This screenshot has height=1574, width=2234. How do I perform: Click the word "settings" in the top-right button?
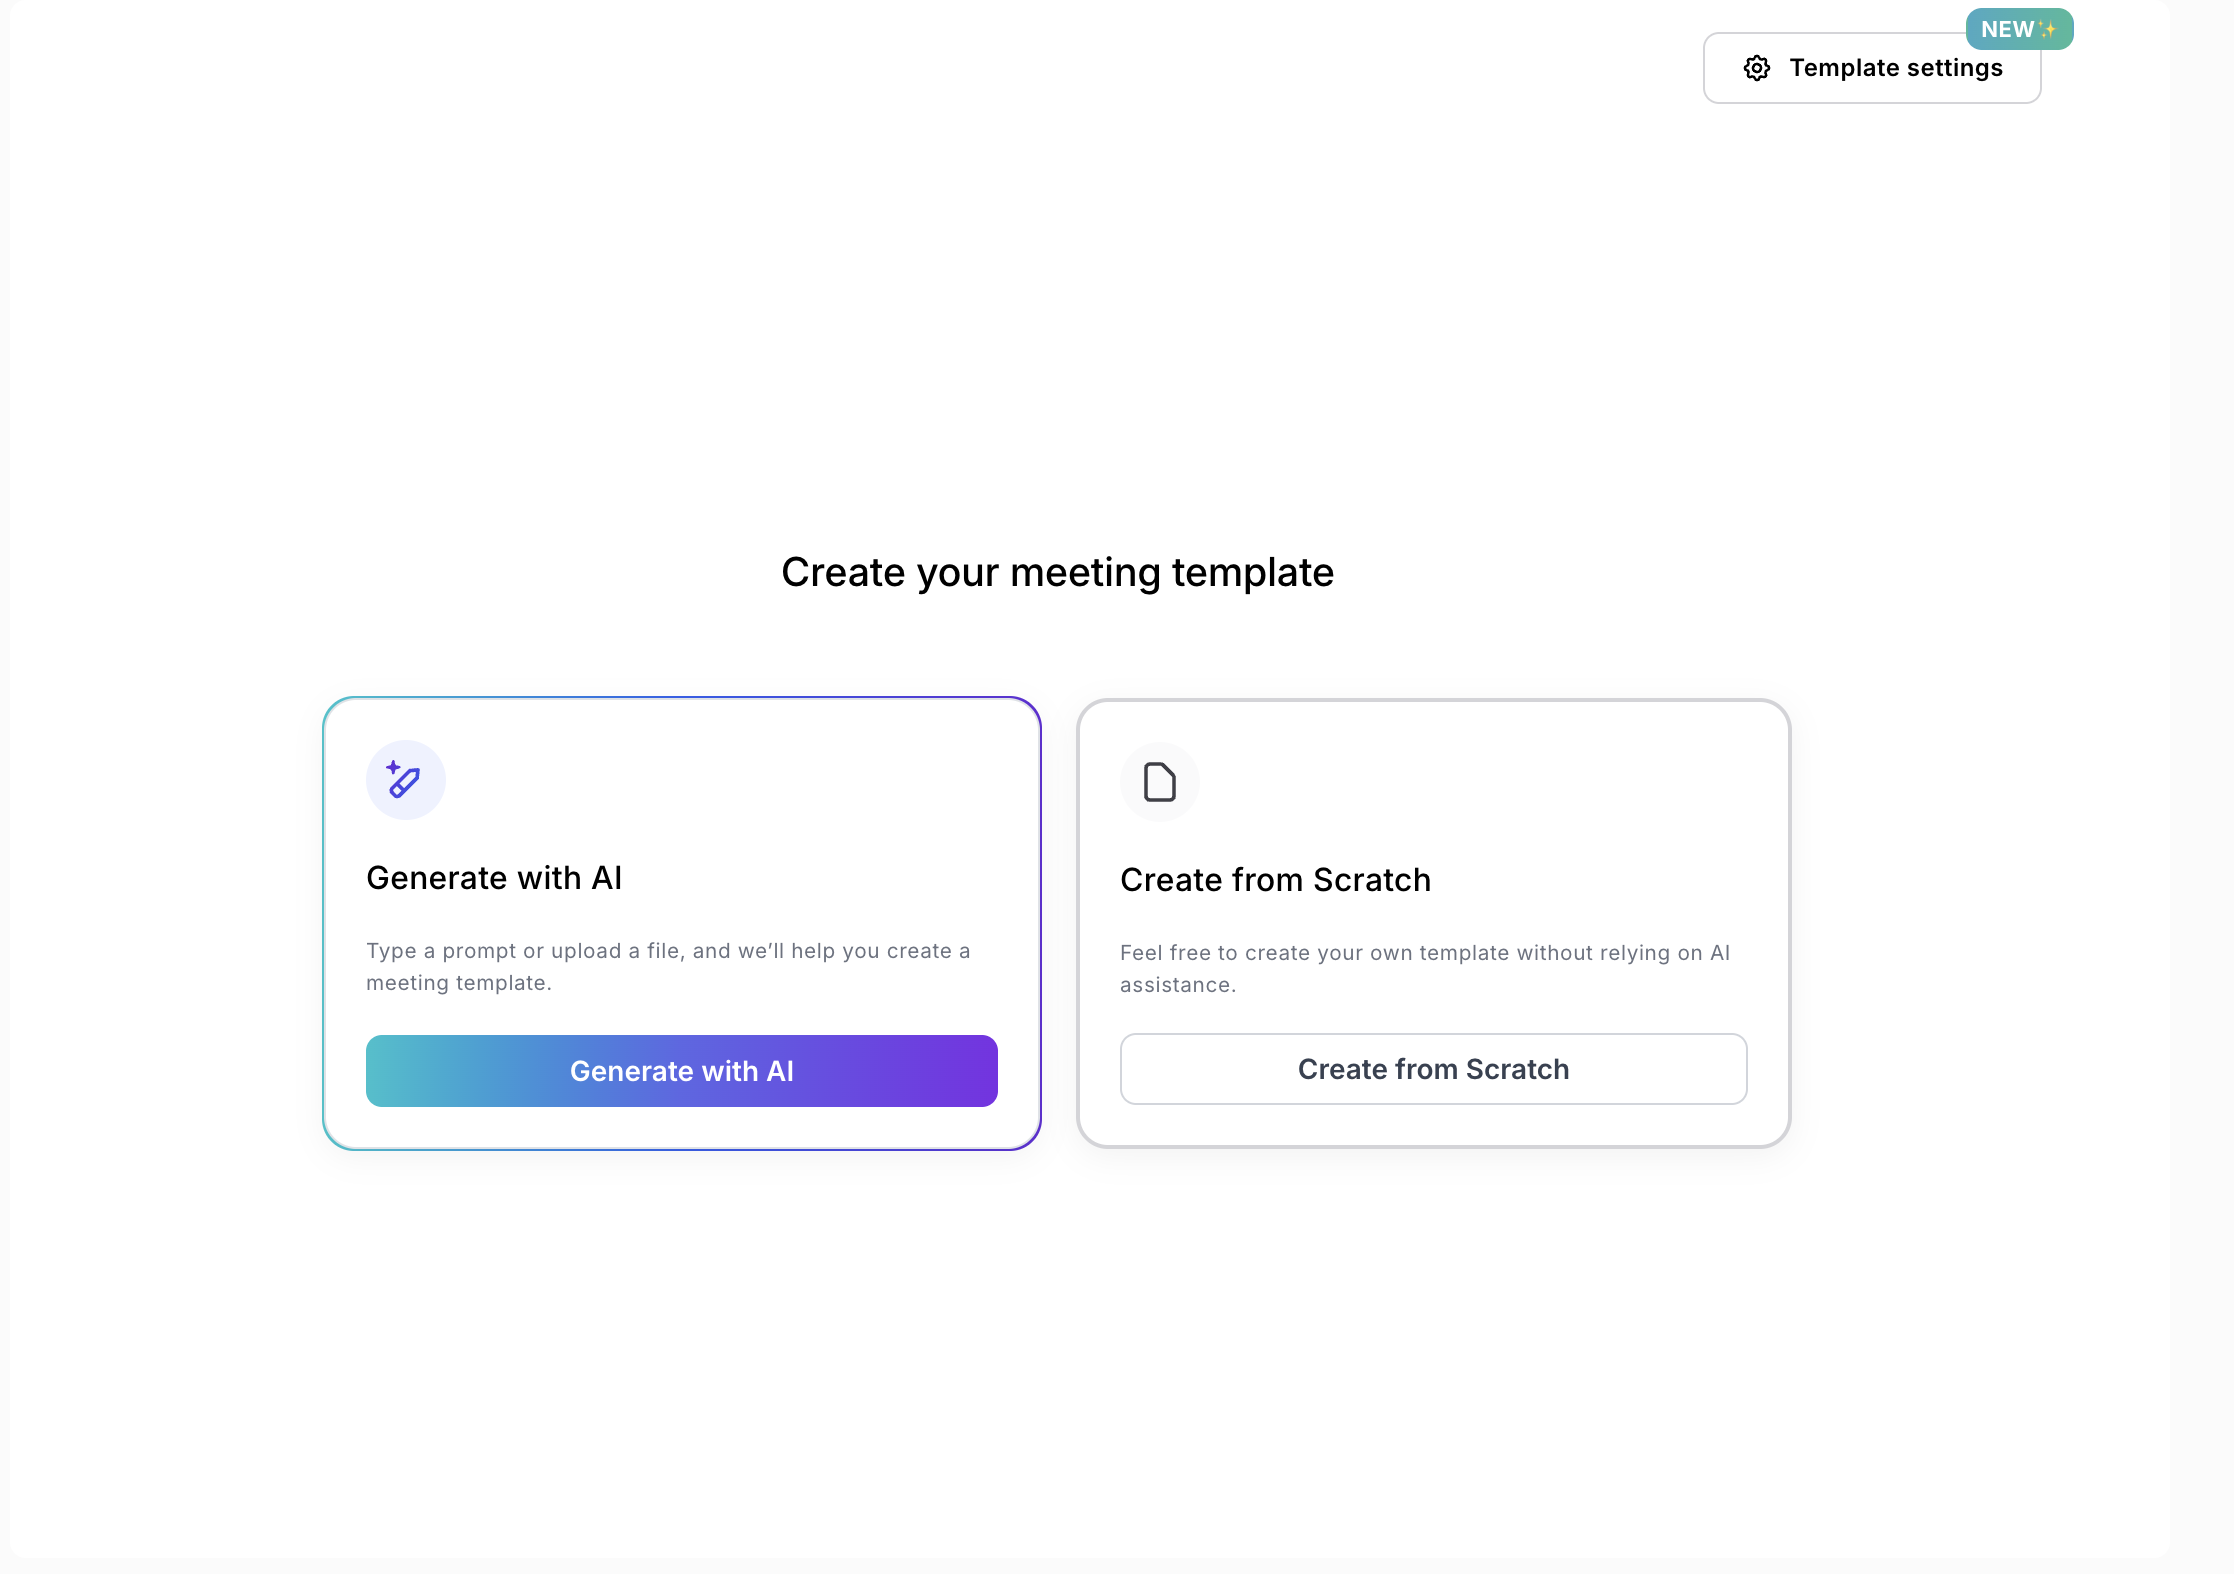click(1954, 68)
